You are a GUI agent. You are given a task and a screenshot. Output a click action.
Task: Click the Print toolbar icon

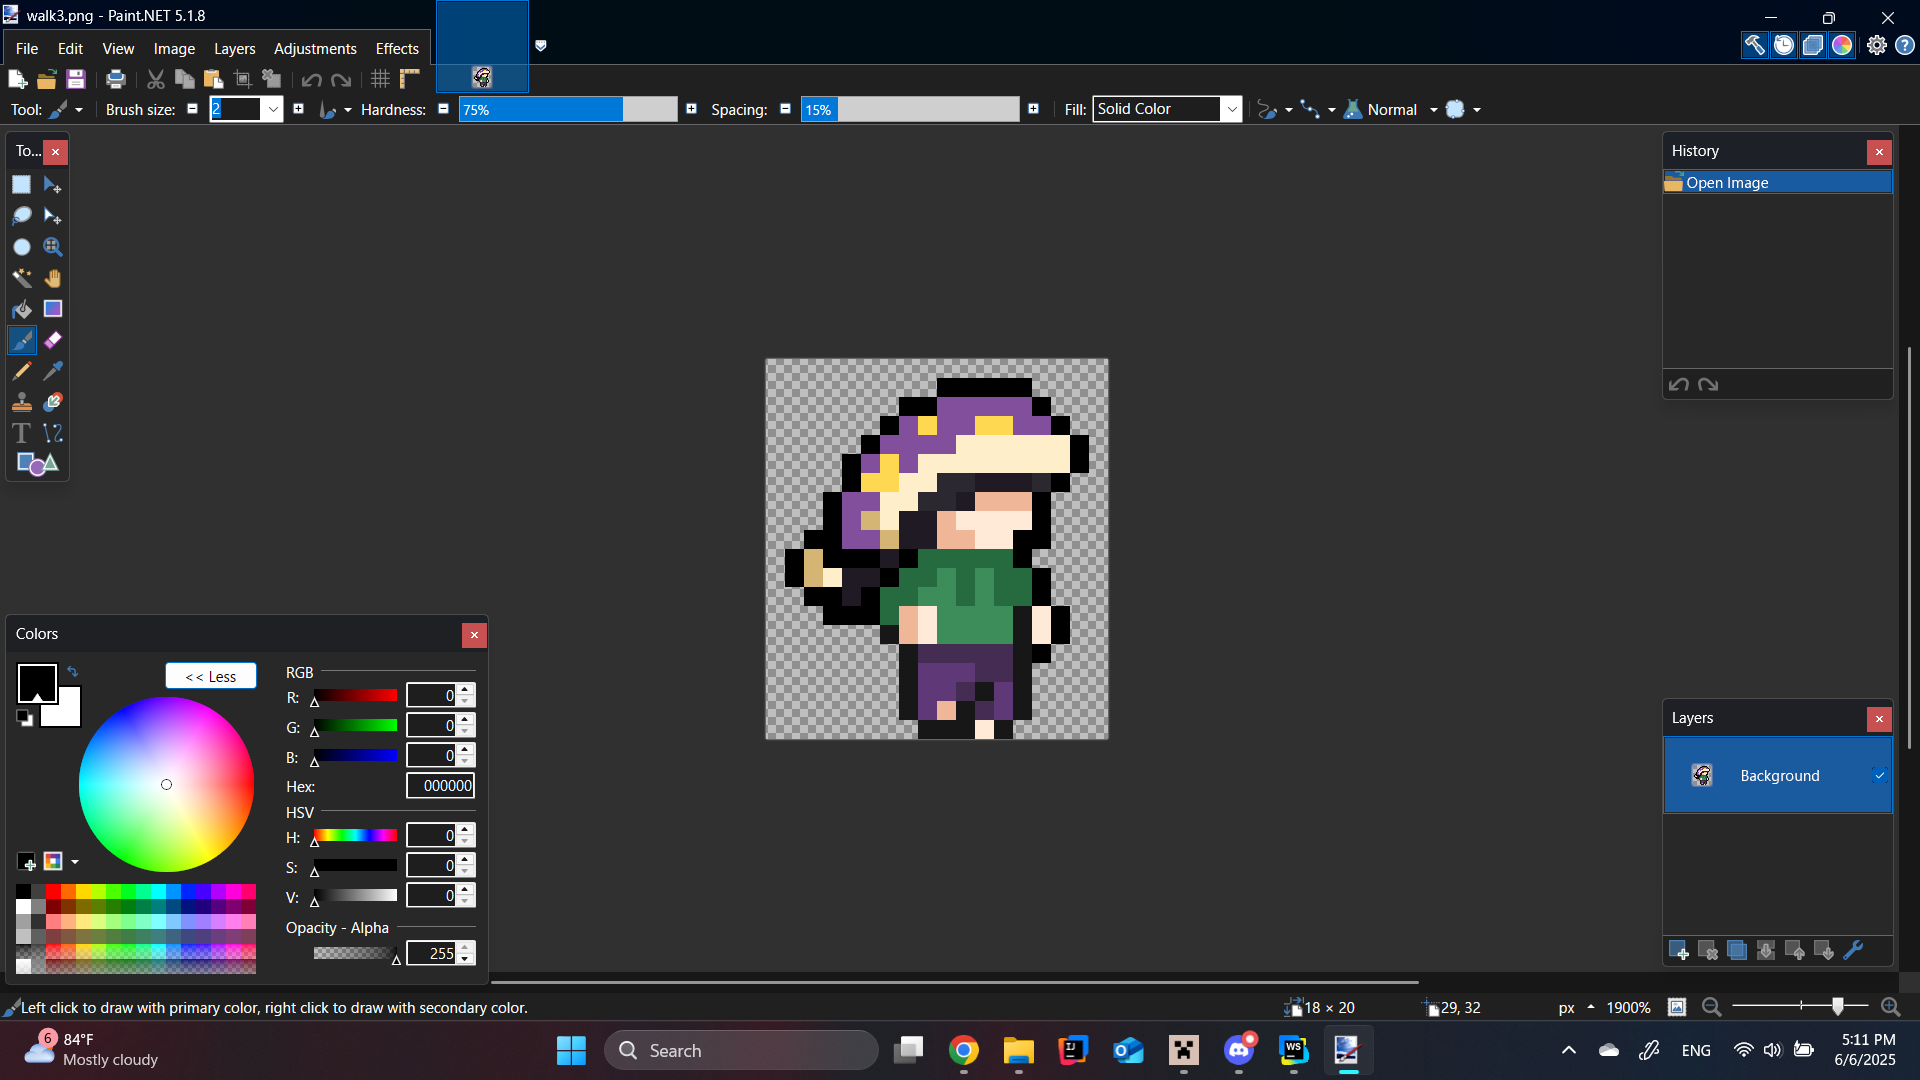click(x=116, y=79)
